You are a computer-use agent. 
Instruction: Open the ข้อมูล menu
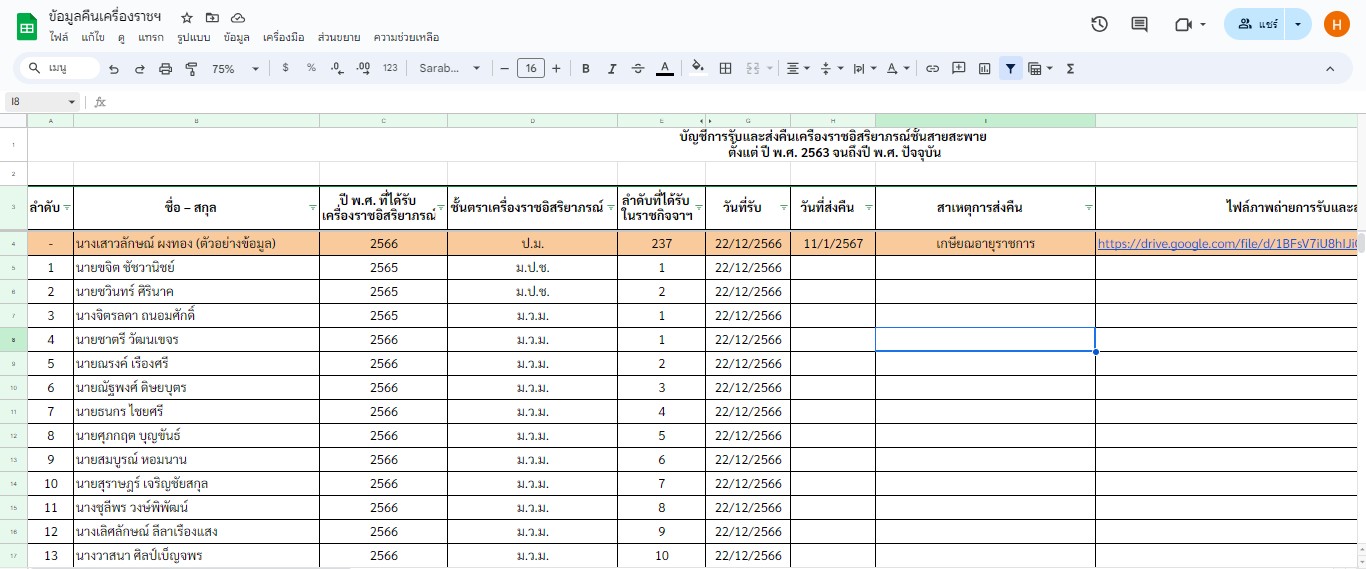tap(237, 38)
